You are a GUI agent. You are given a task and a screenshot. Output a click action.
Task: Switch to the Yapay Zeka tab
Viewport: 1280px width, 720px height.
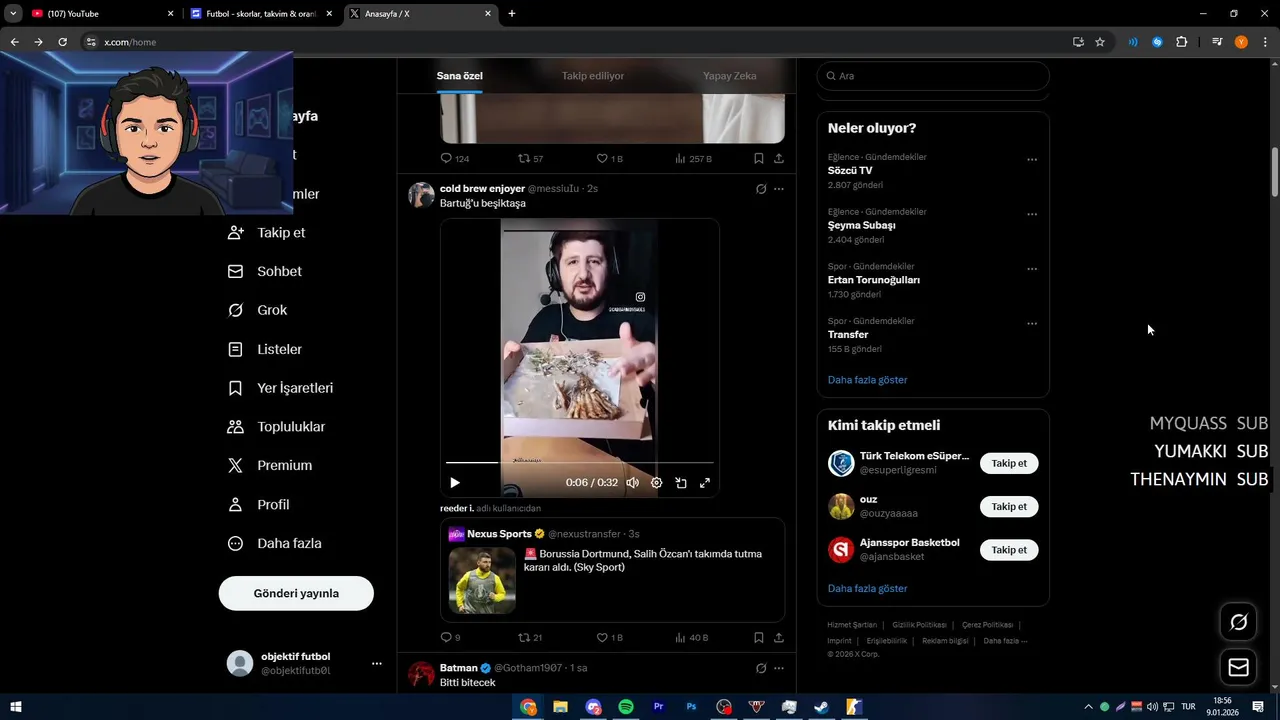point(730,76)
